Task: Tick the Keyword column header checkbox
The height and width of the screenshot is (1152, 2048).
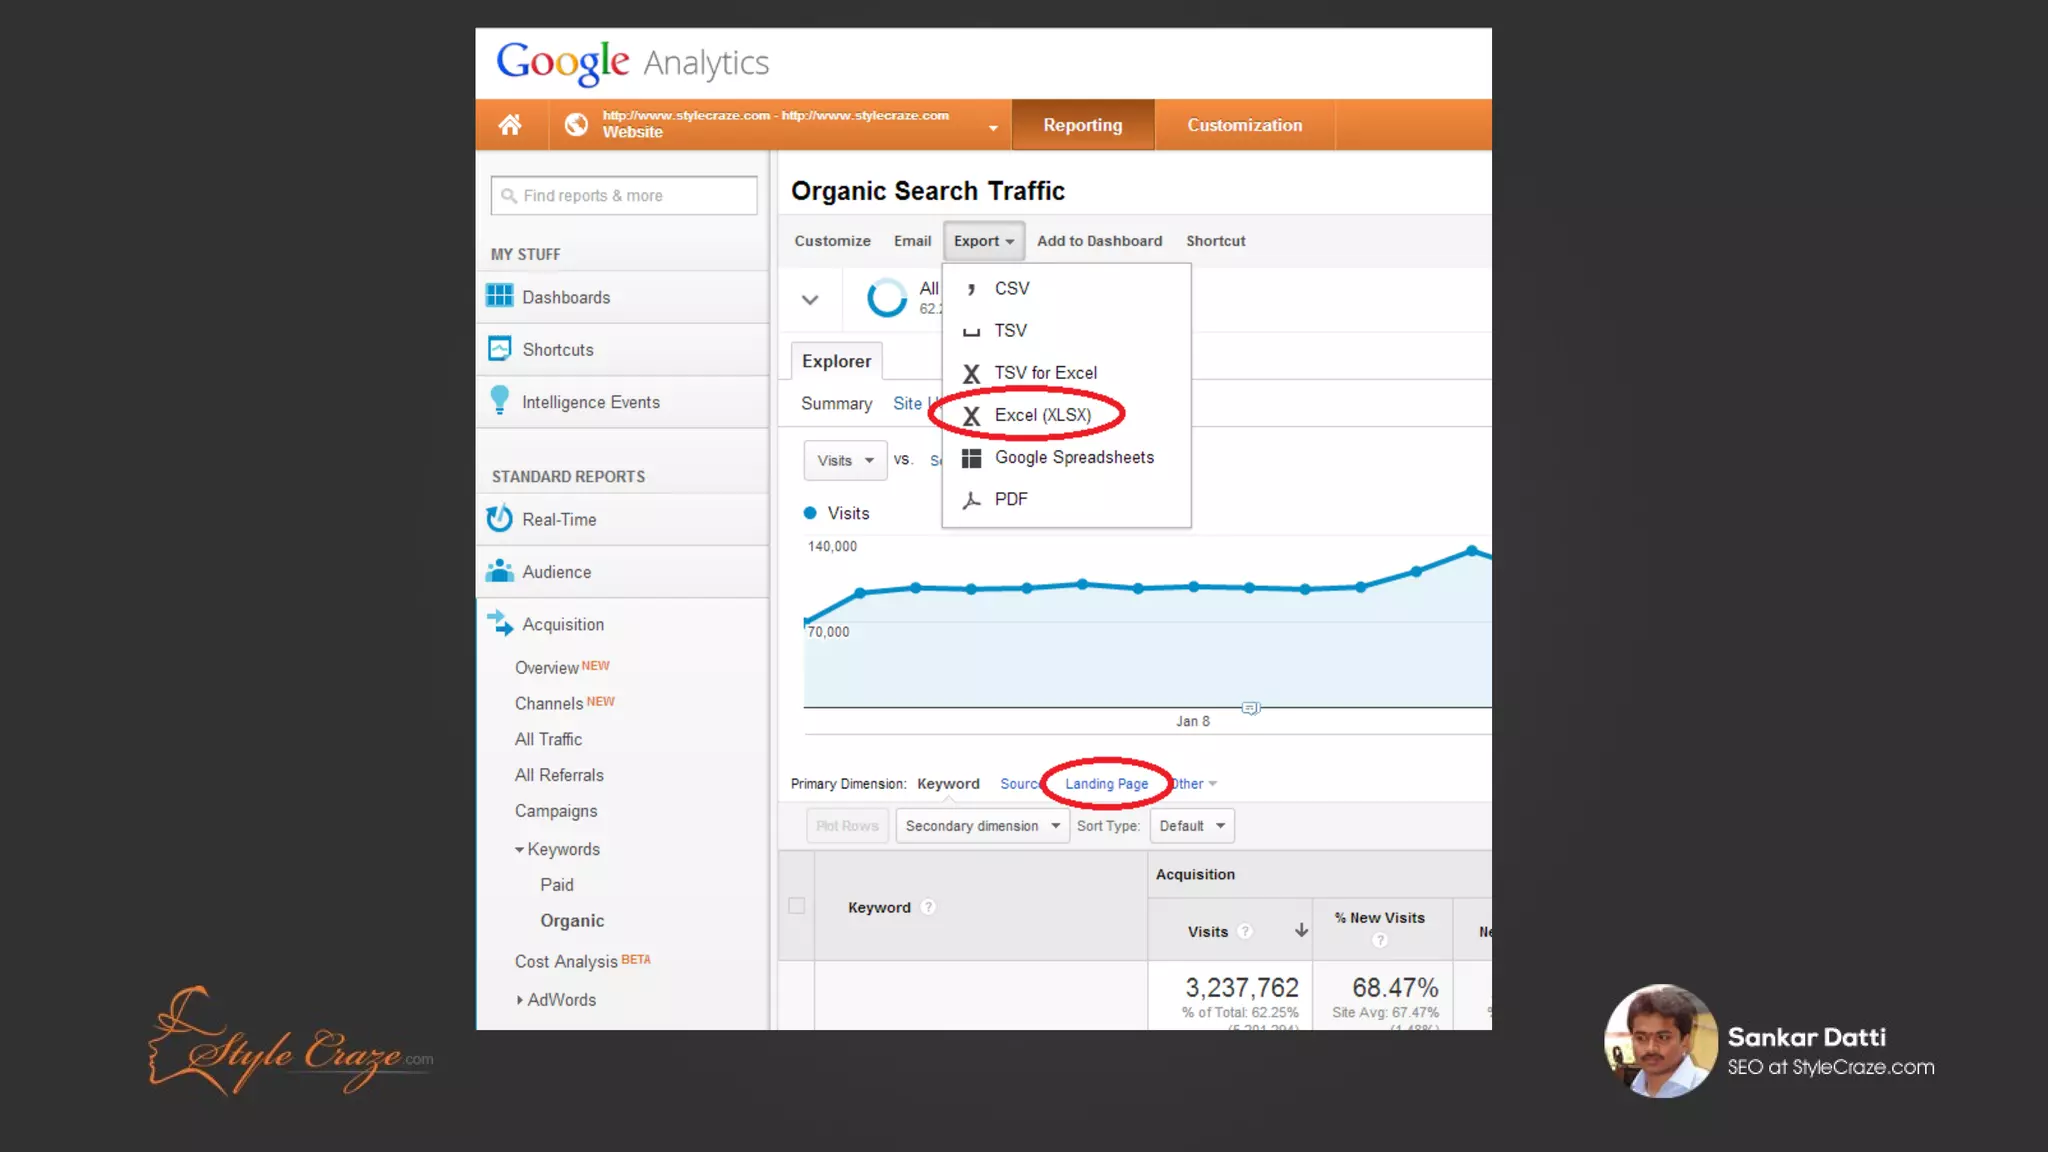Action: [x=796, y=906]
